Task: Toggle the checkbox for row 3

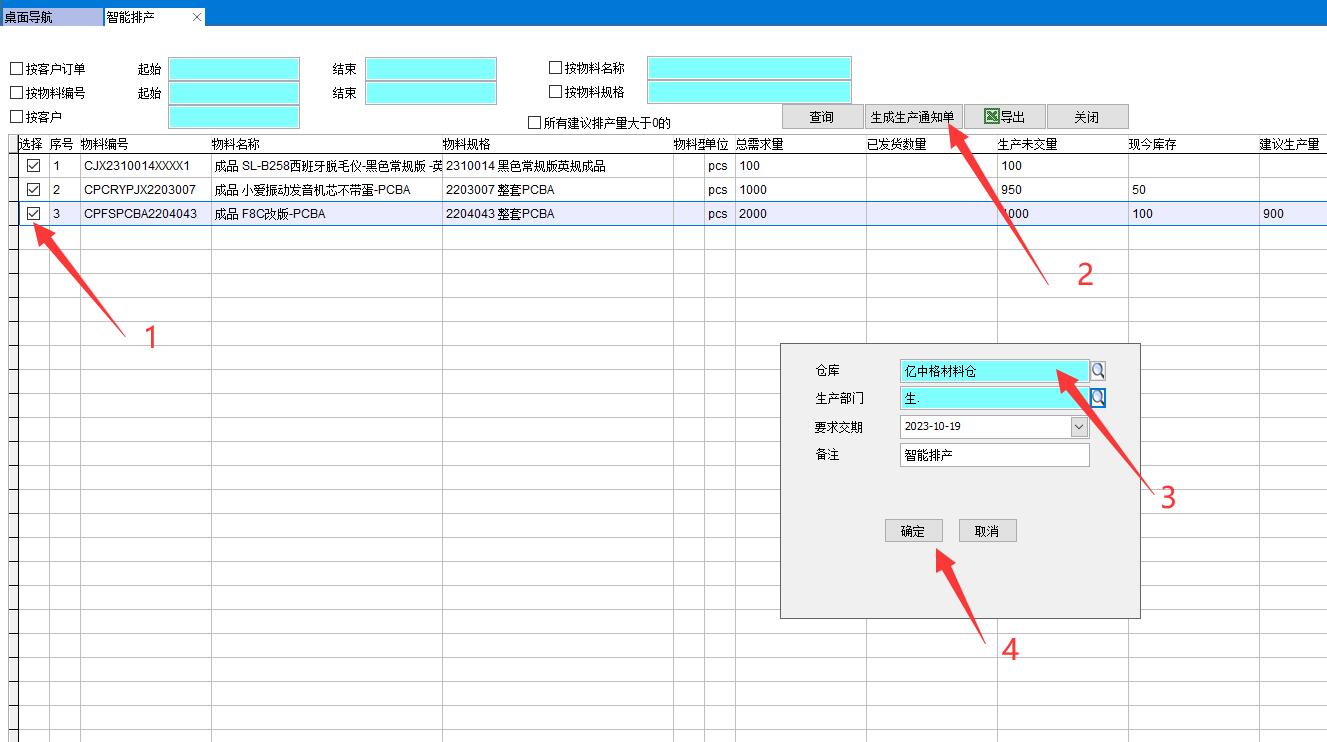Action: tap(33, 214)
